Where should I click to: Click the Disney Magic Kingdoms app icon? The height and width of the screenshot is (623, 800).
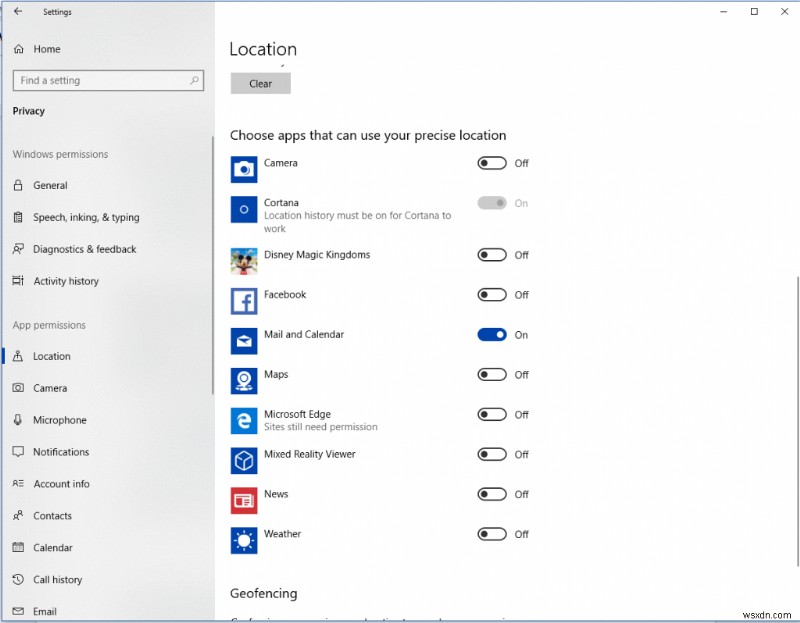click(x=243, y=260)
